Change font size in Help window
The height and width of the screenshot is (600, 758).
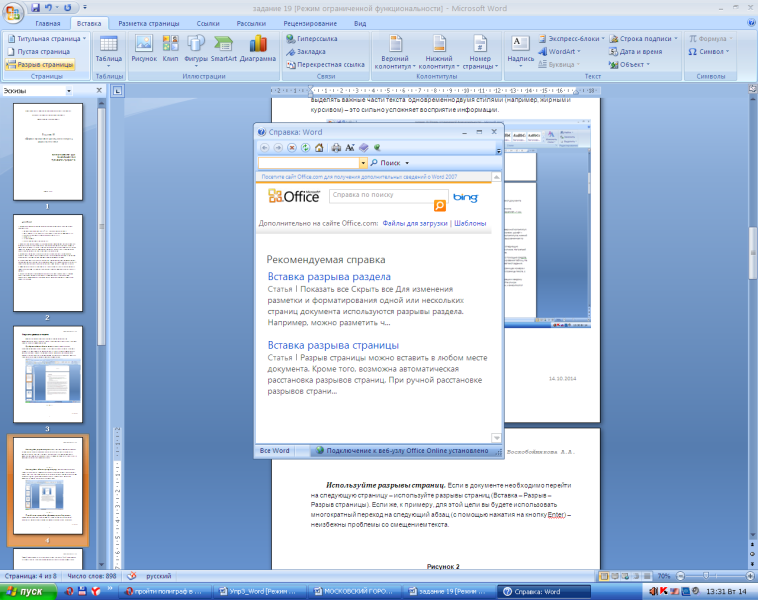[x=350, y=147]
